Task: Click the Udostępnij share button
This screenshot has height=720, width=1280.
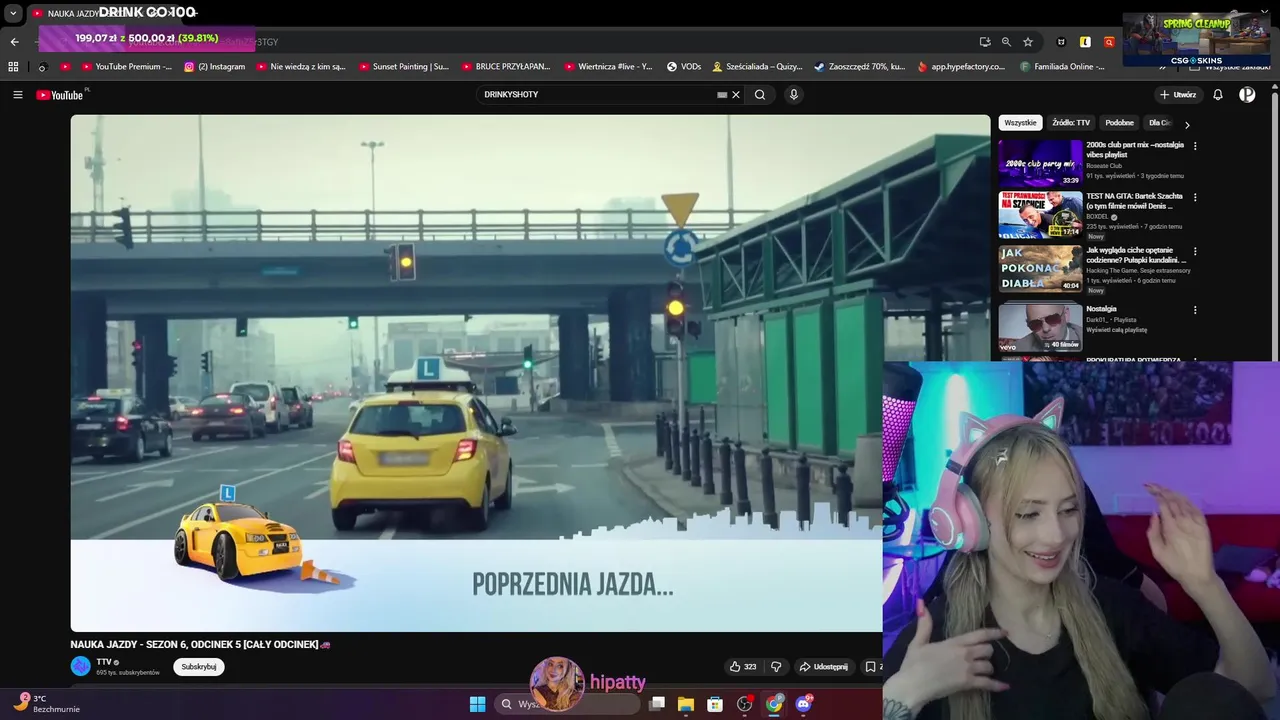Action: point(824,667)
